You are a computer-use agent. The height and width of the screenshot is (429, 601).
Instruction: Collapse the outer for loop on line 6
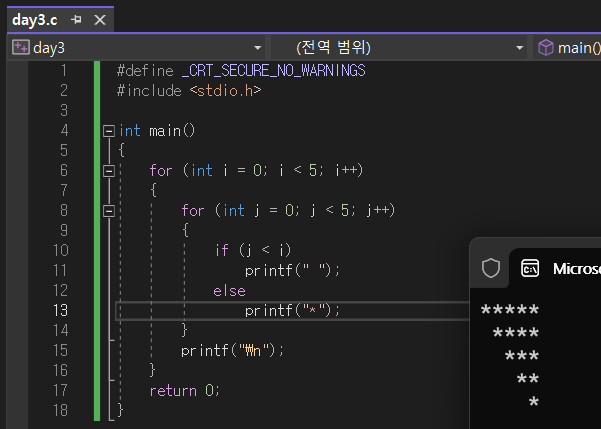pyautogui.click(x=109, y=171)
